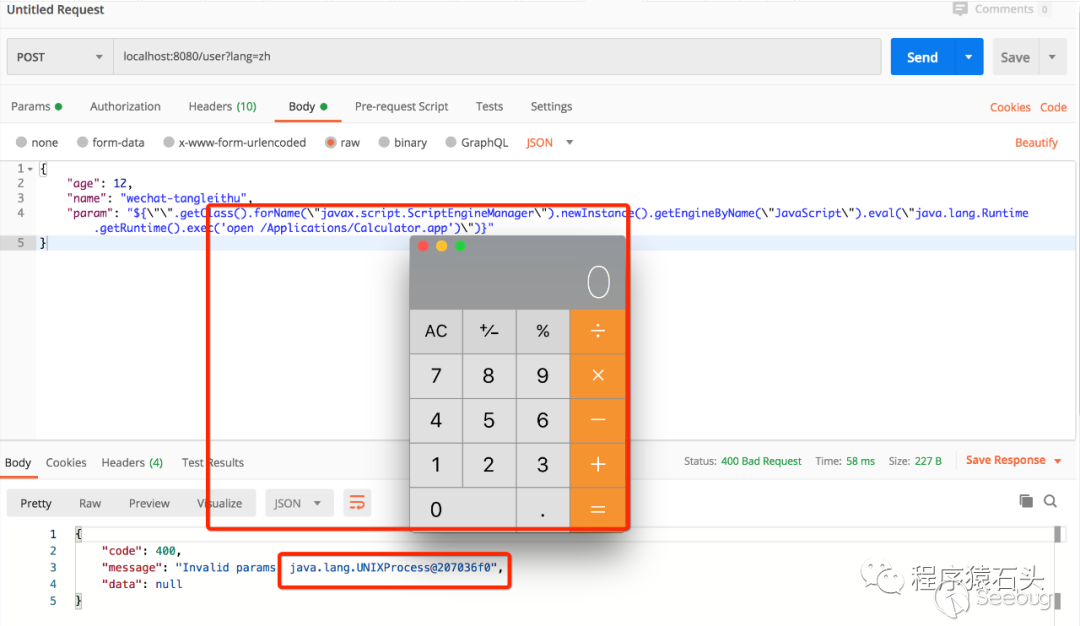
Task: Open the Settings tab
Action: (551, 107)
